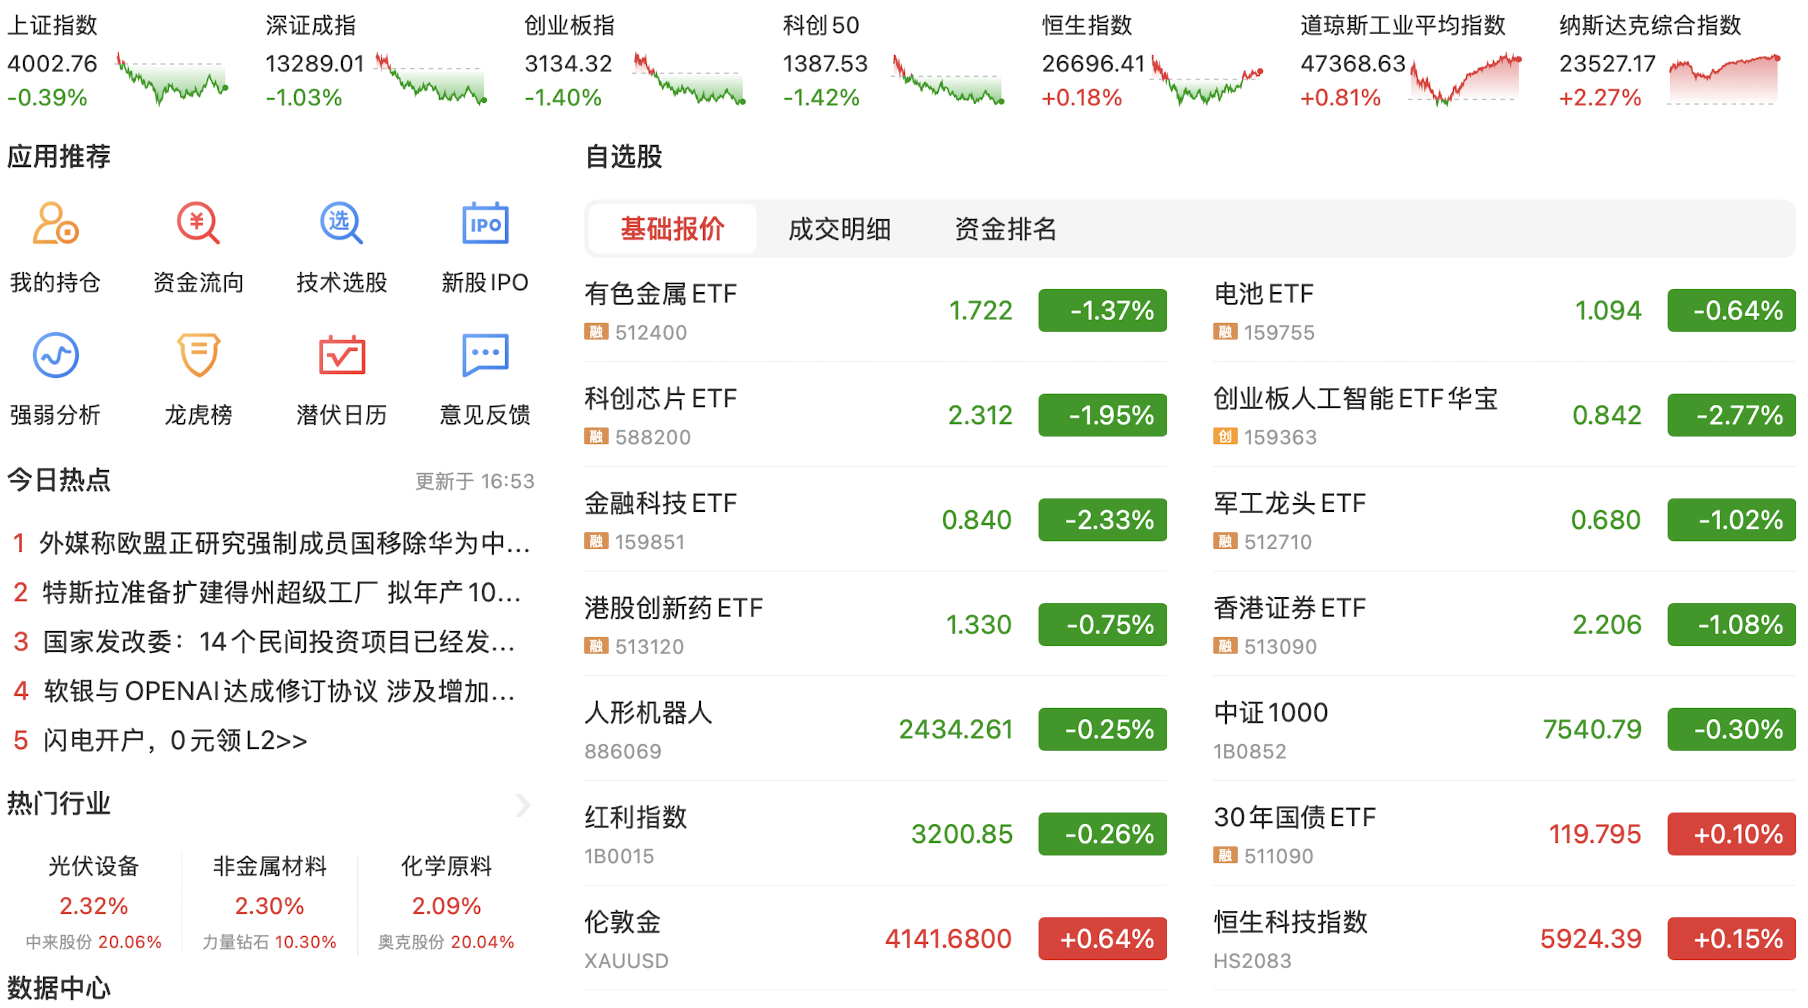Image resolution: width=1808 pixels, height=1008 pixels.
Task: Expand 热门行业 with the chevron arrow
Action: coord(522,805)
